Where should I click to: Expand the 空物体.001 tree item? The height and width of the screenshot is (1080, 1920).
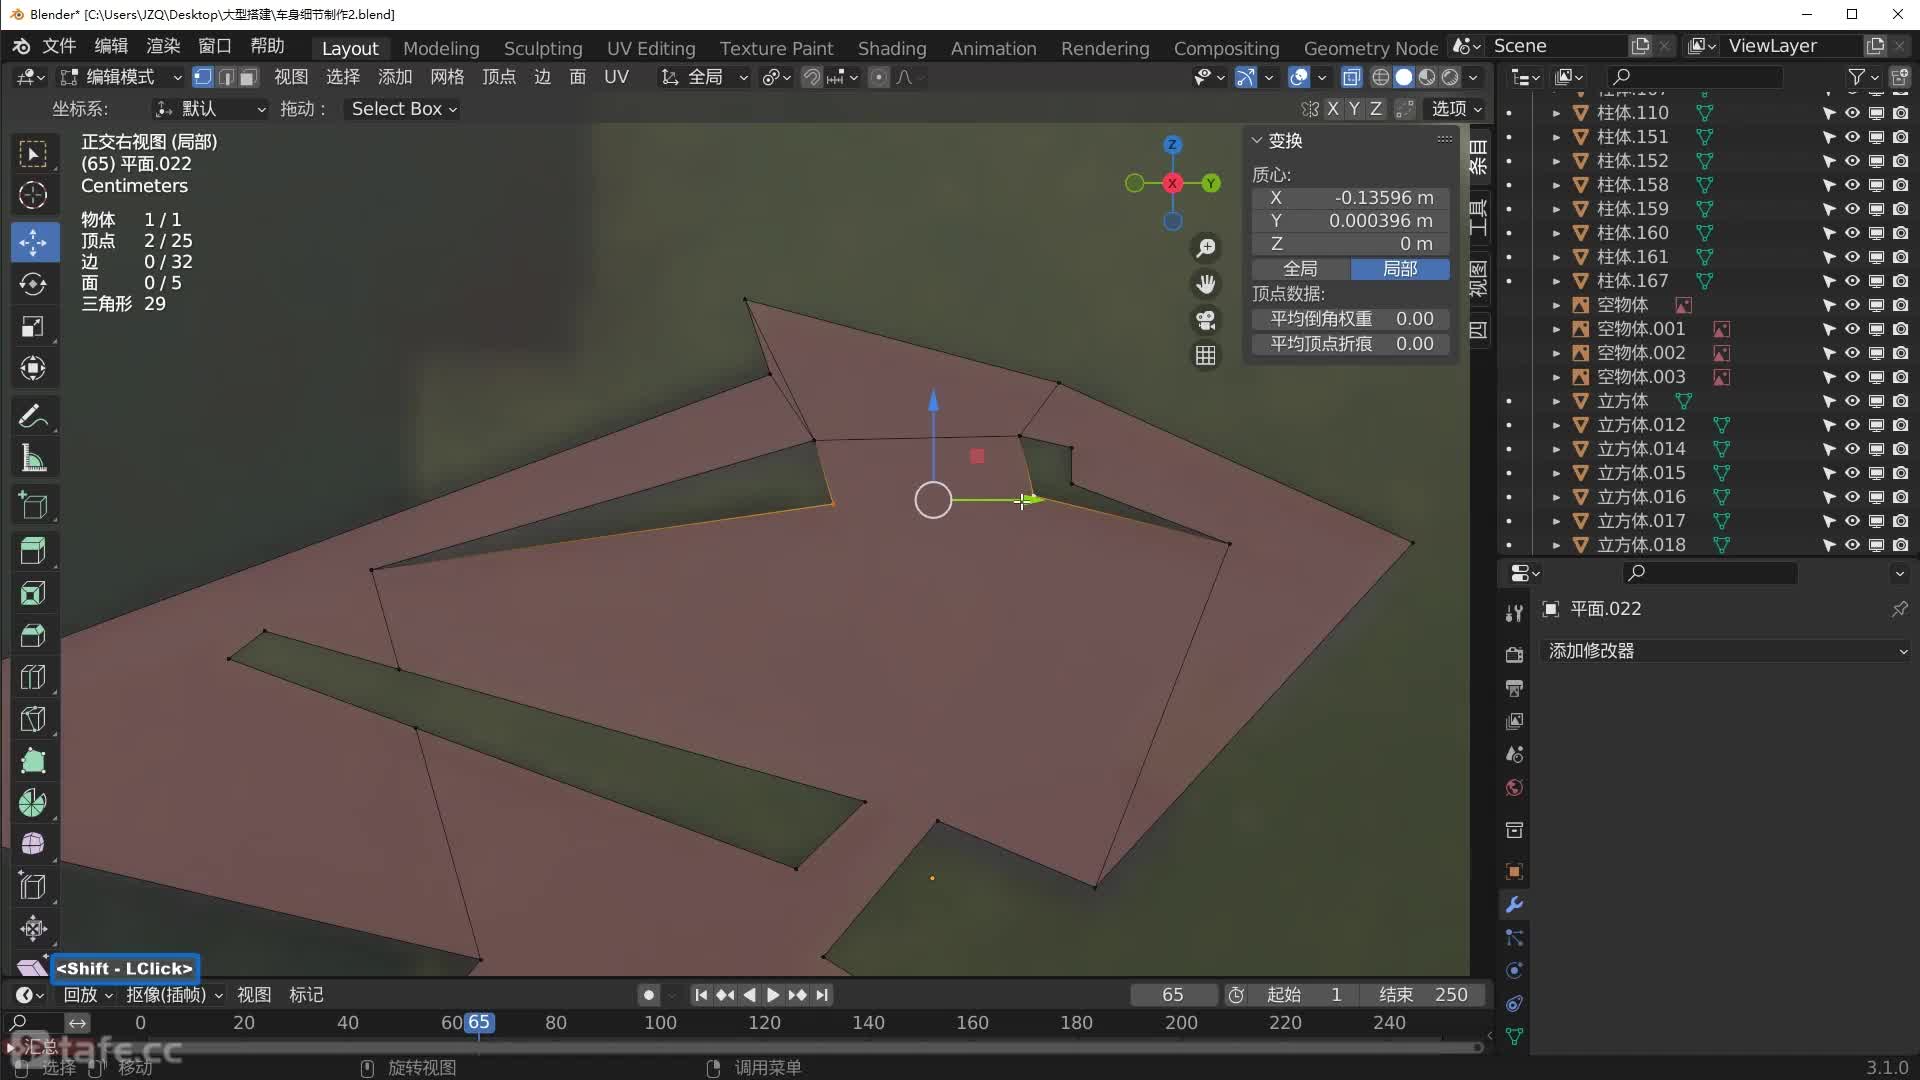1556,329
